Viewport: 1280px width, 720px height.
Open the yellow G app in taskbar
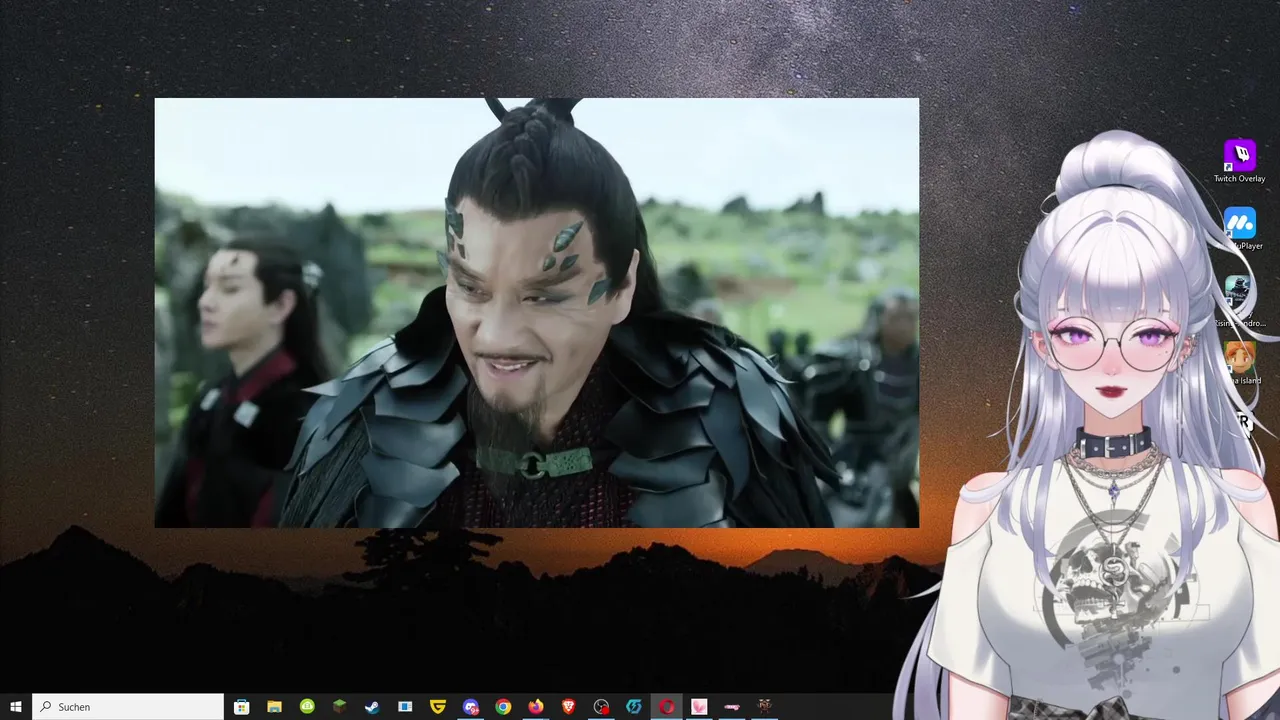(438, 707)
